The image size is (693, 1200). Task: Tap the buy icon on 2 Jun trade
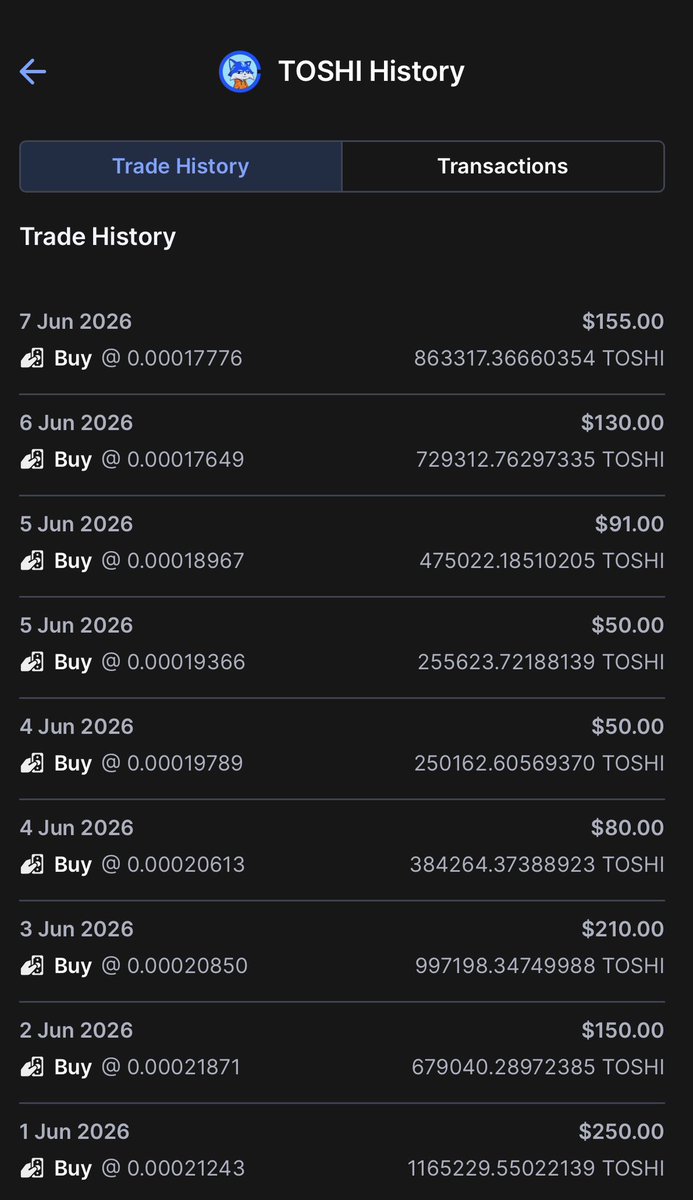[x=32, y=1067]
